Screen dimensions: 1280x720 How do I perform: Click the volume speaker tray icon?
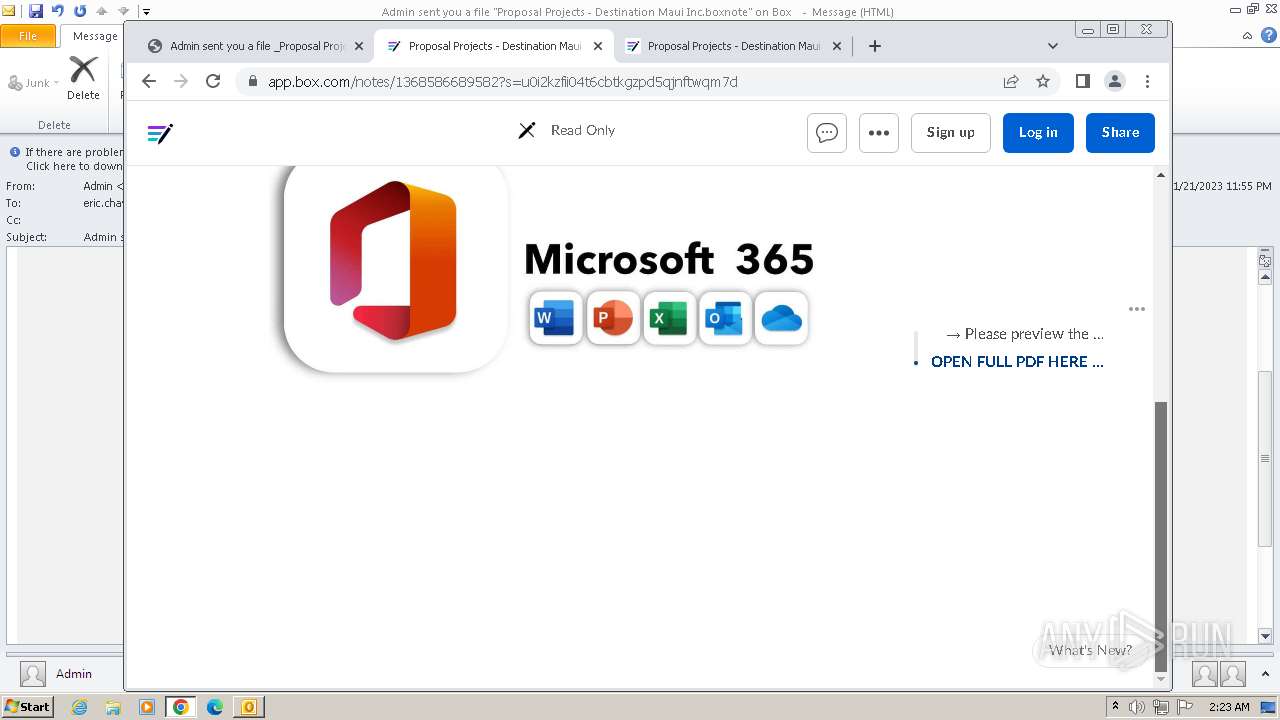pos(1137,707)
